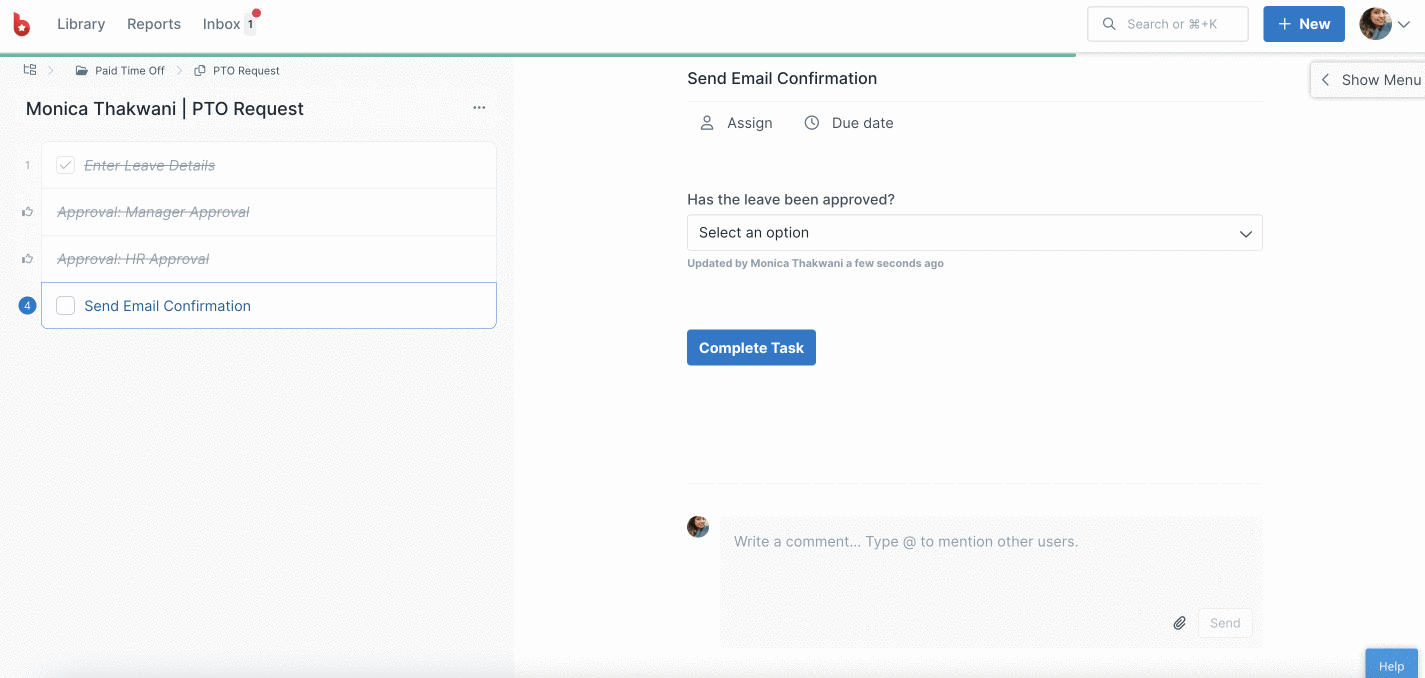The height and width of the screenshot is (678, 1425).
Task: Click the paperclip attachment icon
Action: (1179, 623)
